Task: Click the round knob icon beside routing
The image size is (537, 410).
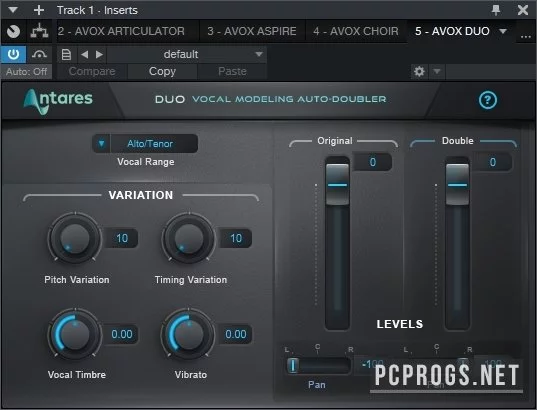Action: pyautogui.click(x=13, y=31)
